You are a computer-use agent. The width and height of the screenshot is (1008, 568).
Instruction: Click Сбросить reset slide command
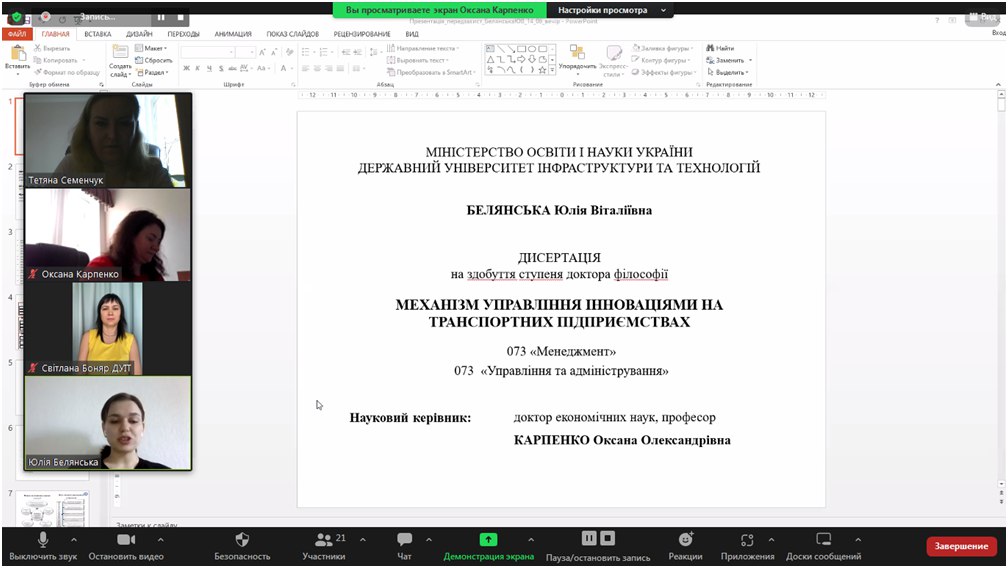154,60
